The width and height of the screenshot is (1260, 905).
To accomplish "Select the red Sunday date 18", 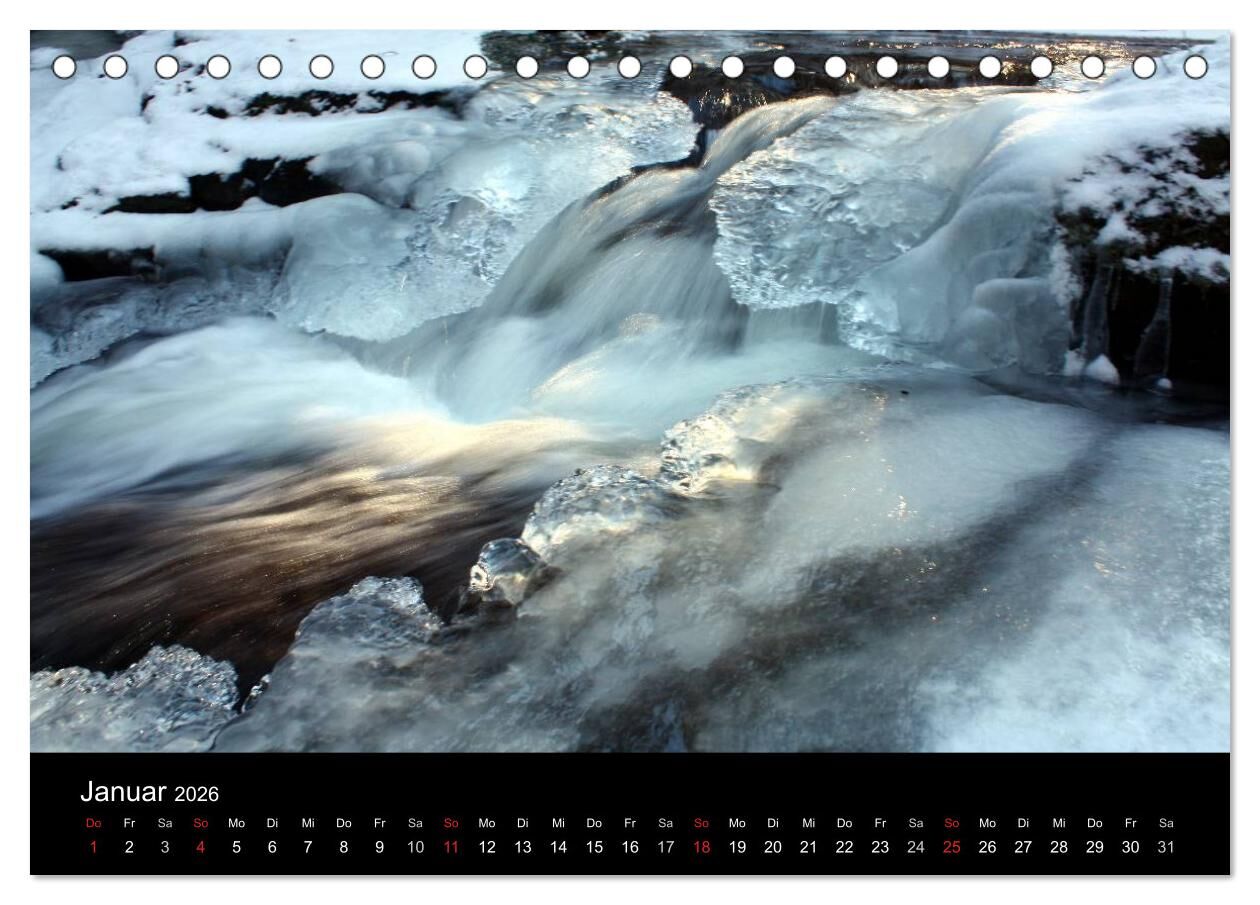I will click(701, 847).
